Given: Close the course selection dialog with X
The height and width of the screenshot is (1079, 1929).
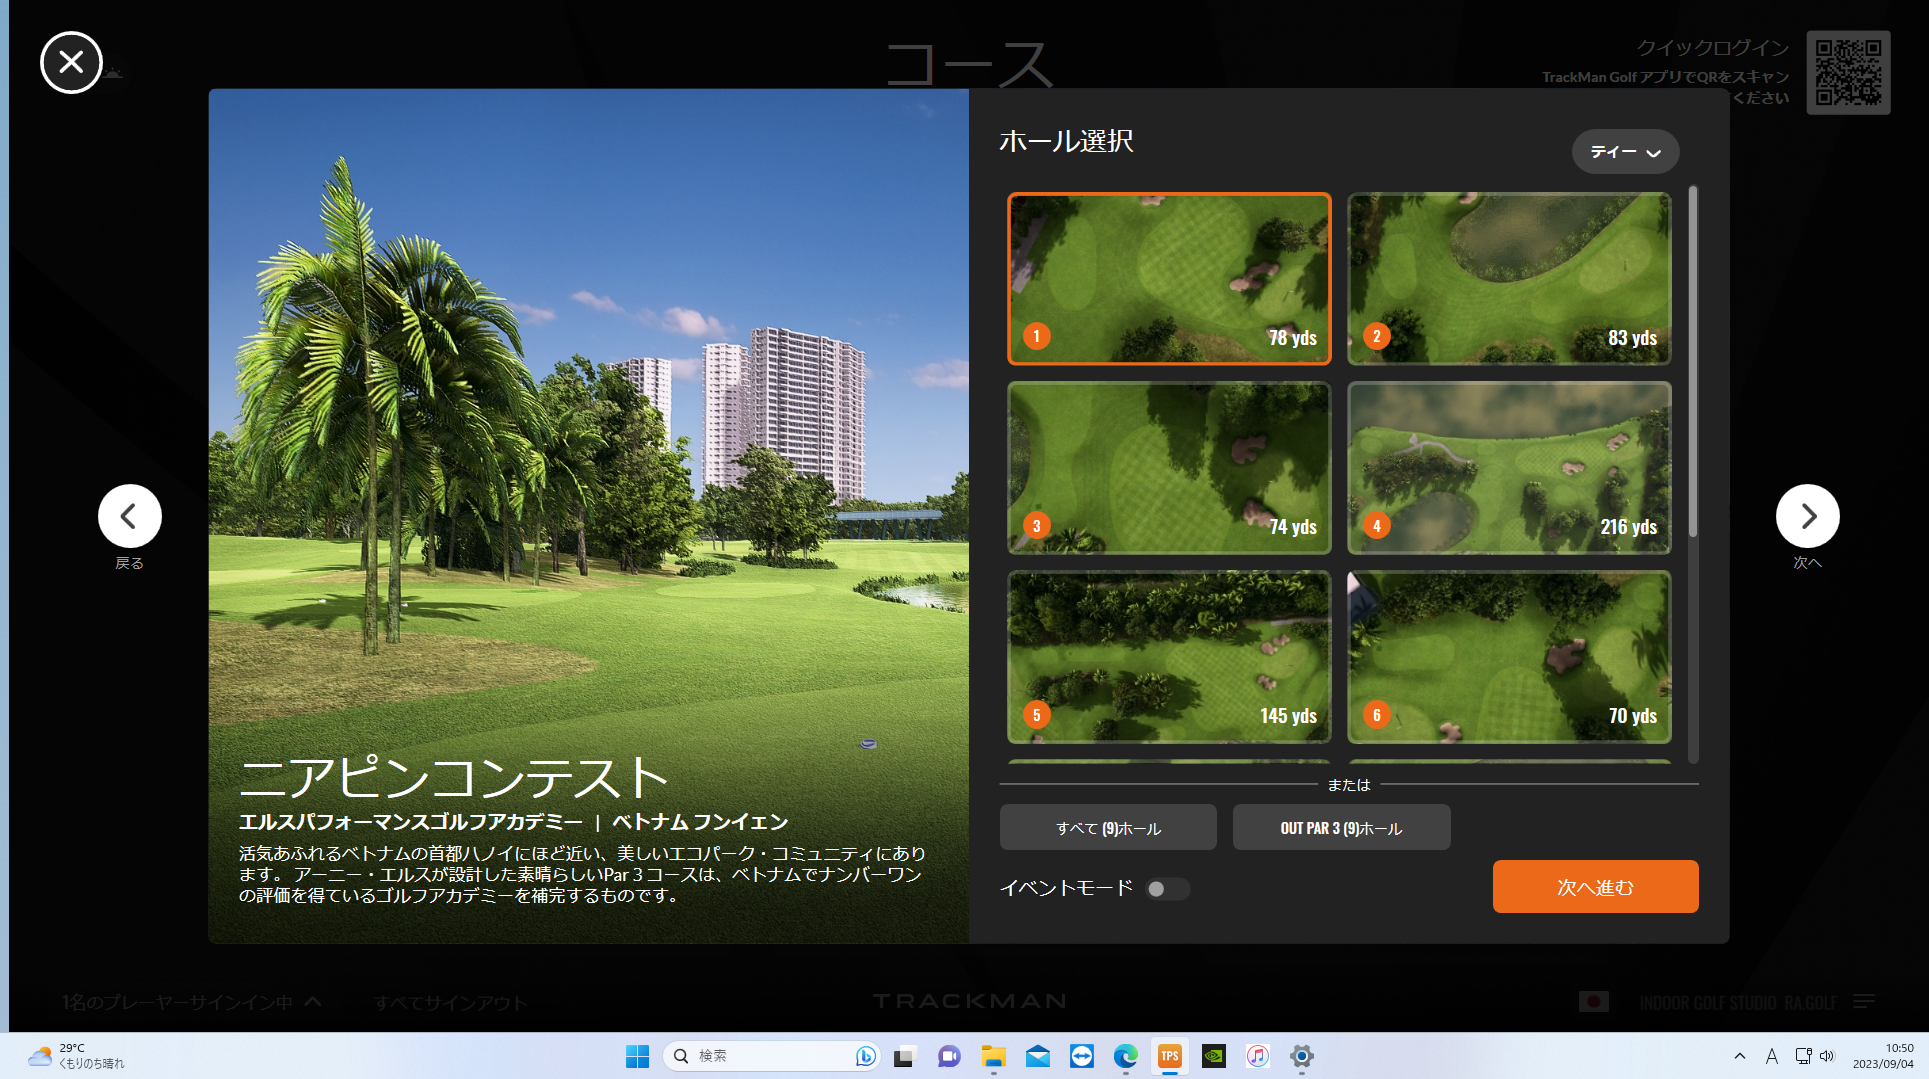Looking at the screenshot, I should [71, 62].
